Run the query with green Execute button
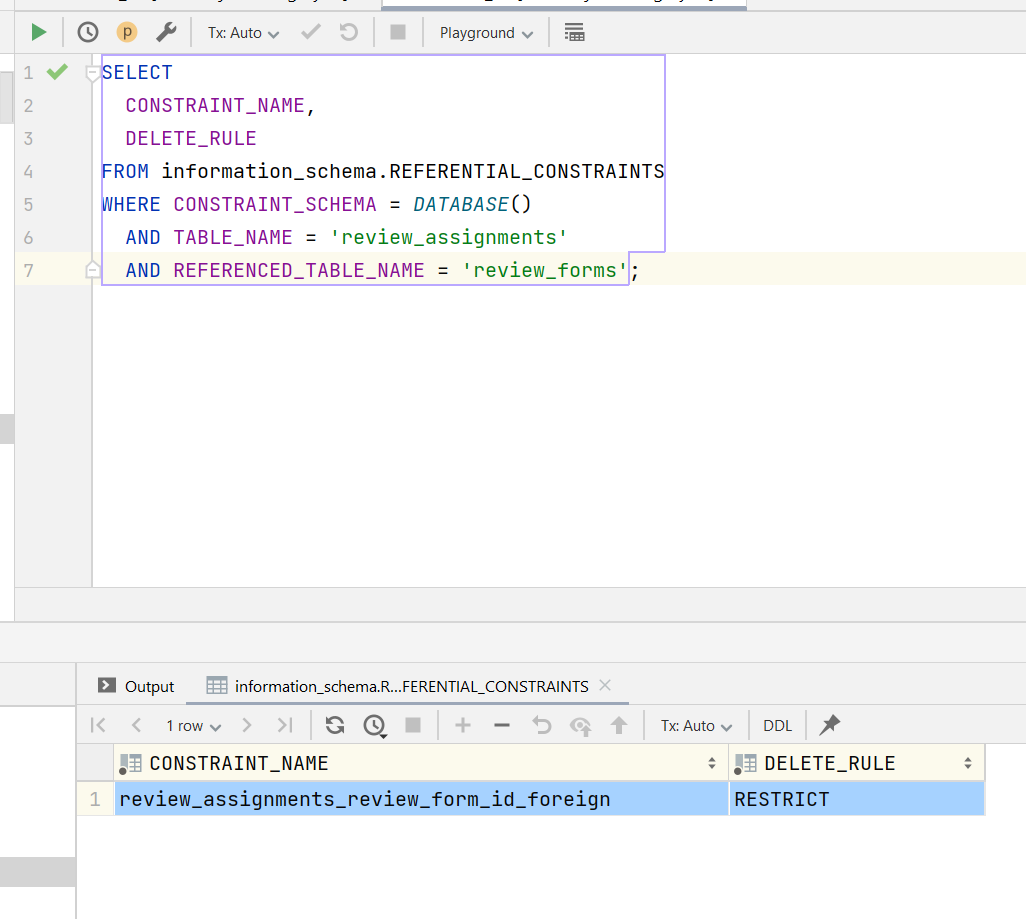 (x=38, y=32)
